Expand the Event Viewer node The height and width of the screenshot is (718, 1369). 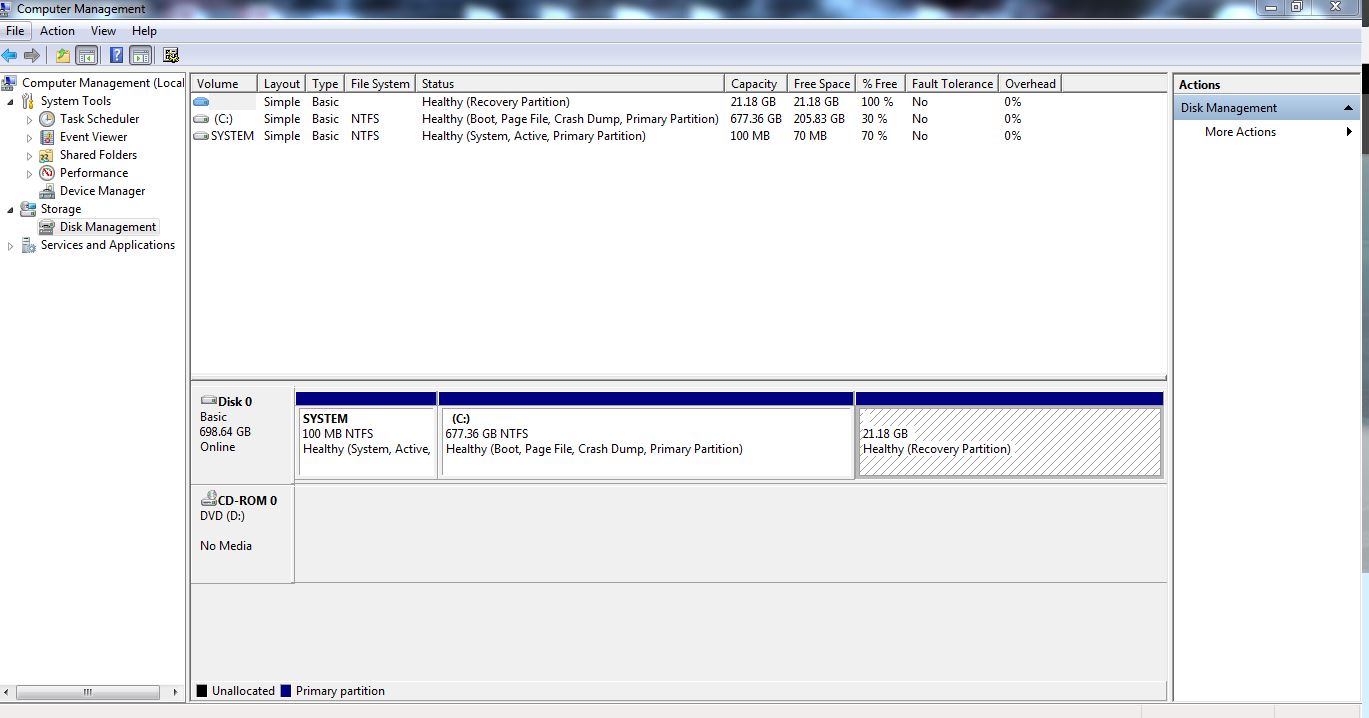[x=30, y=138]
